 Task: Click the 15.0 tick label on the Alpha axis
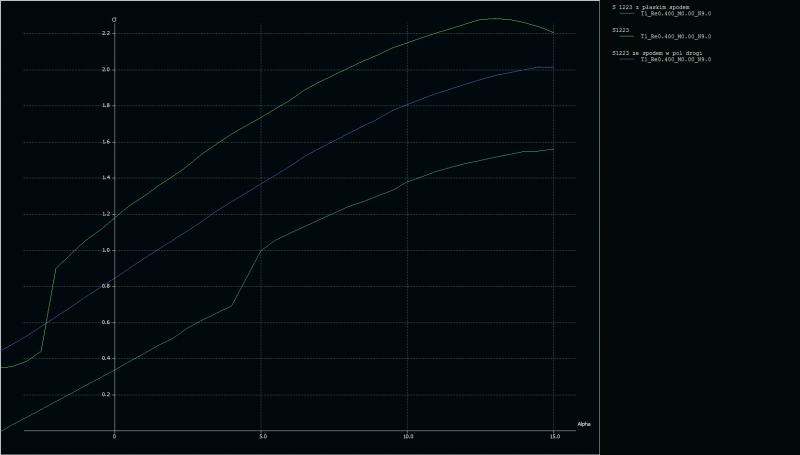click(x=554, y=437)
